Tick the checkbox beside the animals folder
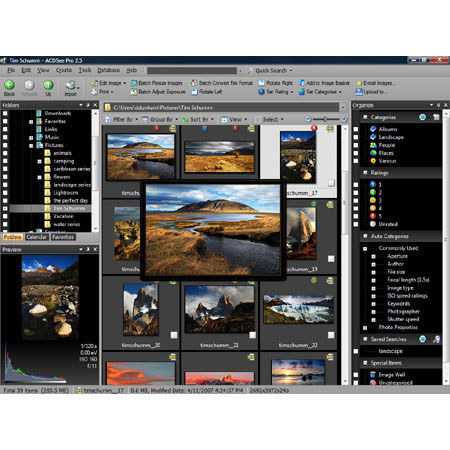 point(5,153)
